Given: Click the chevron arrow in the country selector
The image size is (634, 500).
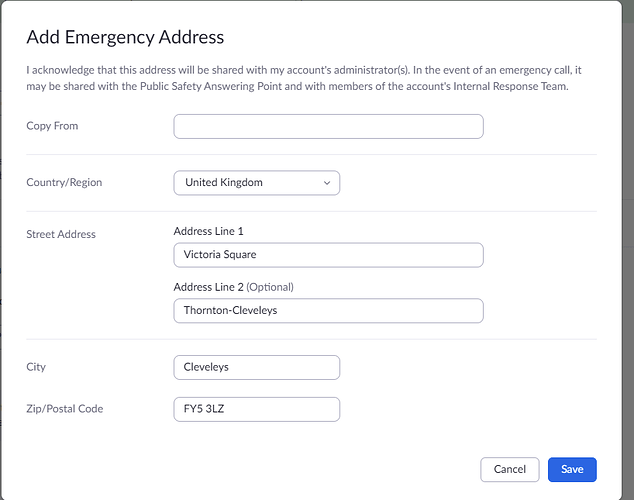Looking at the screenshot, I should pyautogui.click(x=327, y=183).
